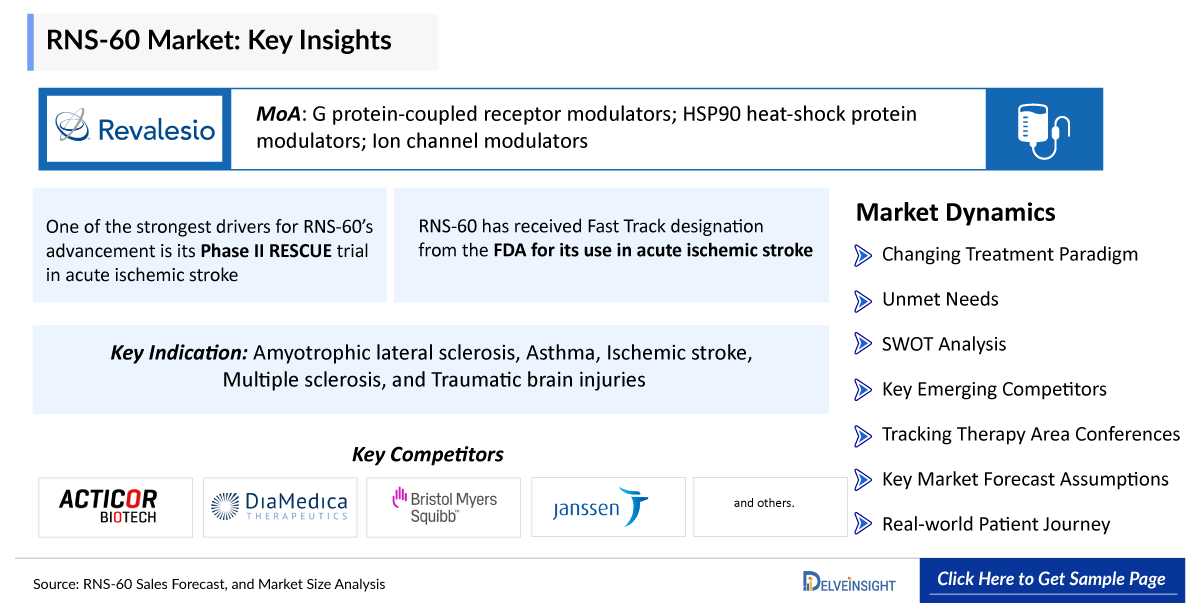The image size is (1200, 603).
Task: Open the DelveInsight logo in the footer
Action: [849, 581]
